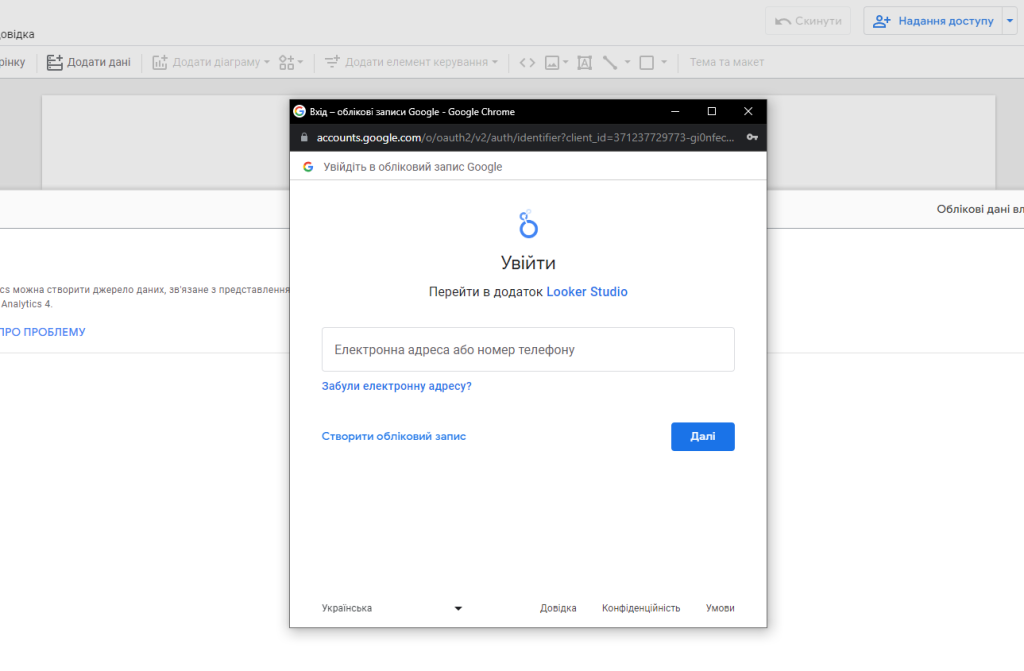1024x671 pixels.
Task: Open the Додати елемент керування dropdown
Action: [x=412, y=62]
